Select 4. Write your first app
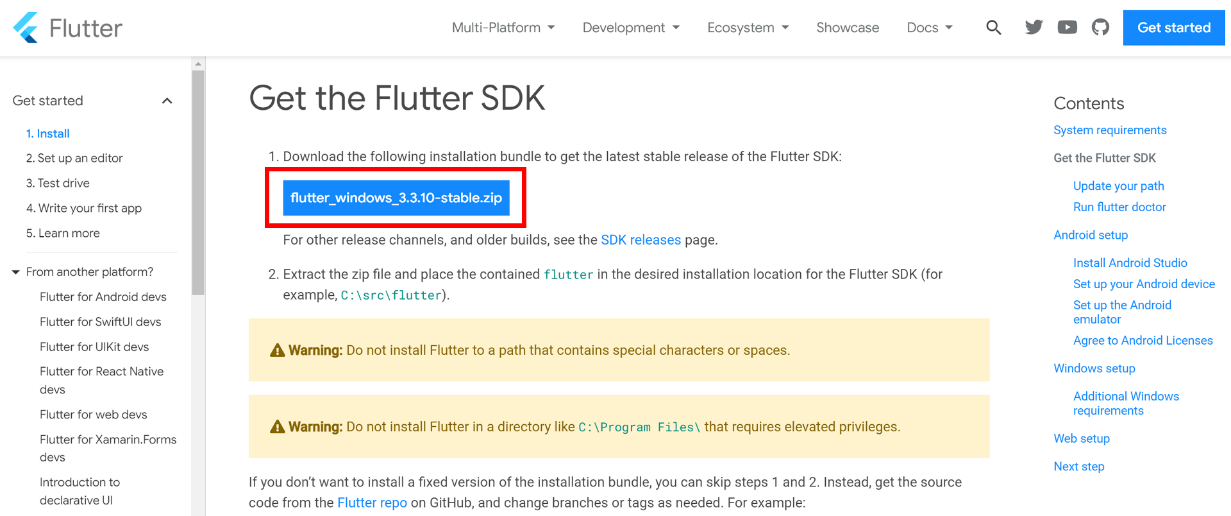 pyautogui.click(x=84, y=208)
